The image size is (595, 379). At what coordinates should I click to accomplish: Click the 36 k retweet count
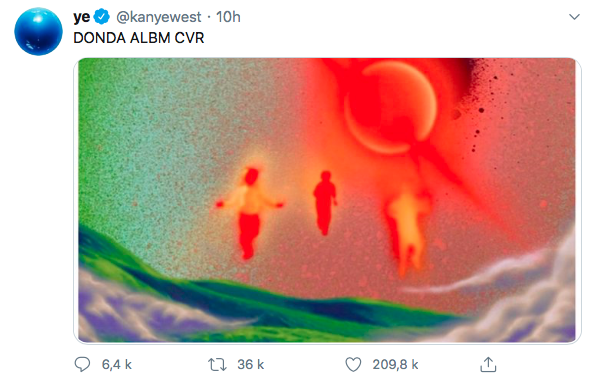(250, 365)
